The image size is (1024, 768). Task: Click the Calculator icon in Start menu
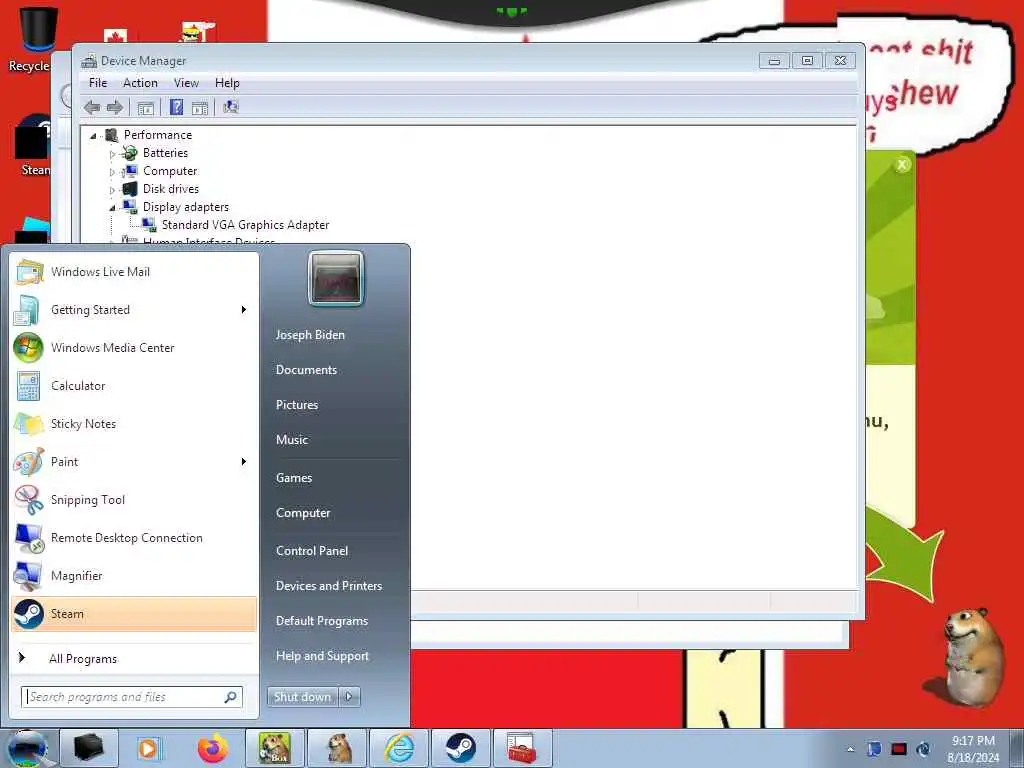[29, 386]
